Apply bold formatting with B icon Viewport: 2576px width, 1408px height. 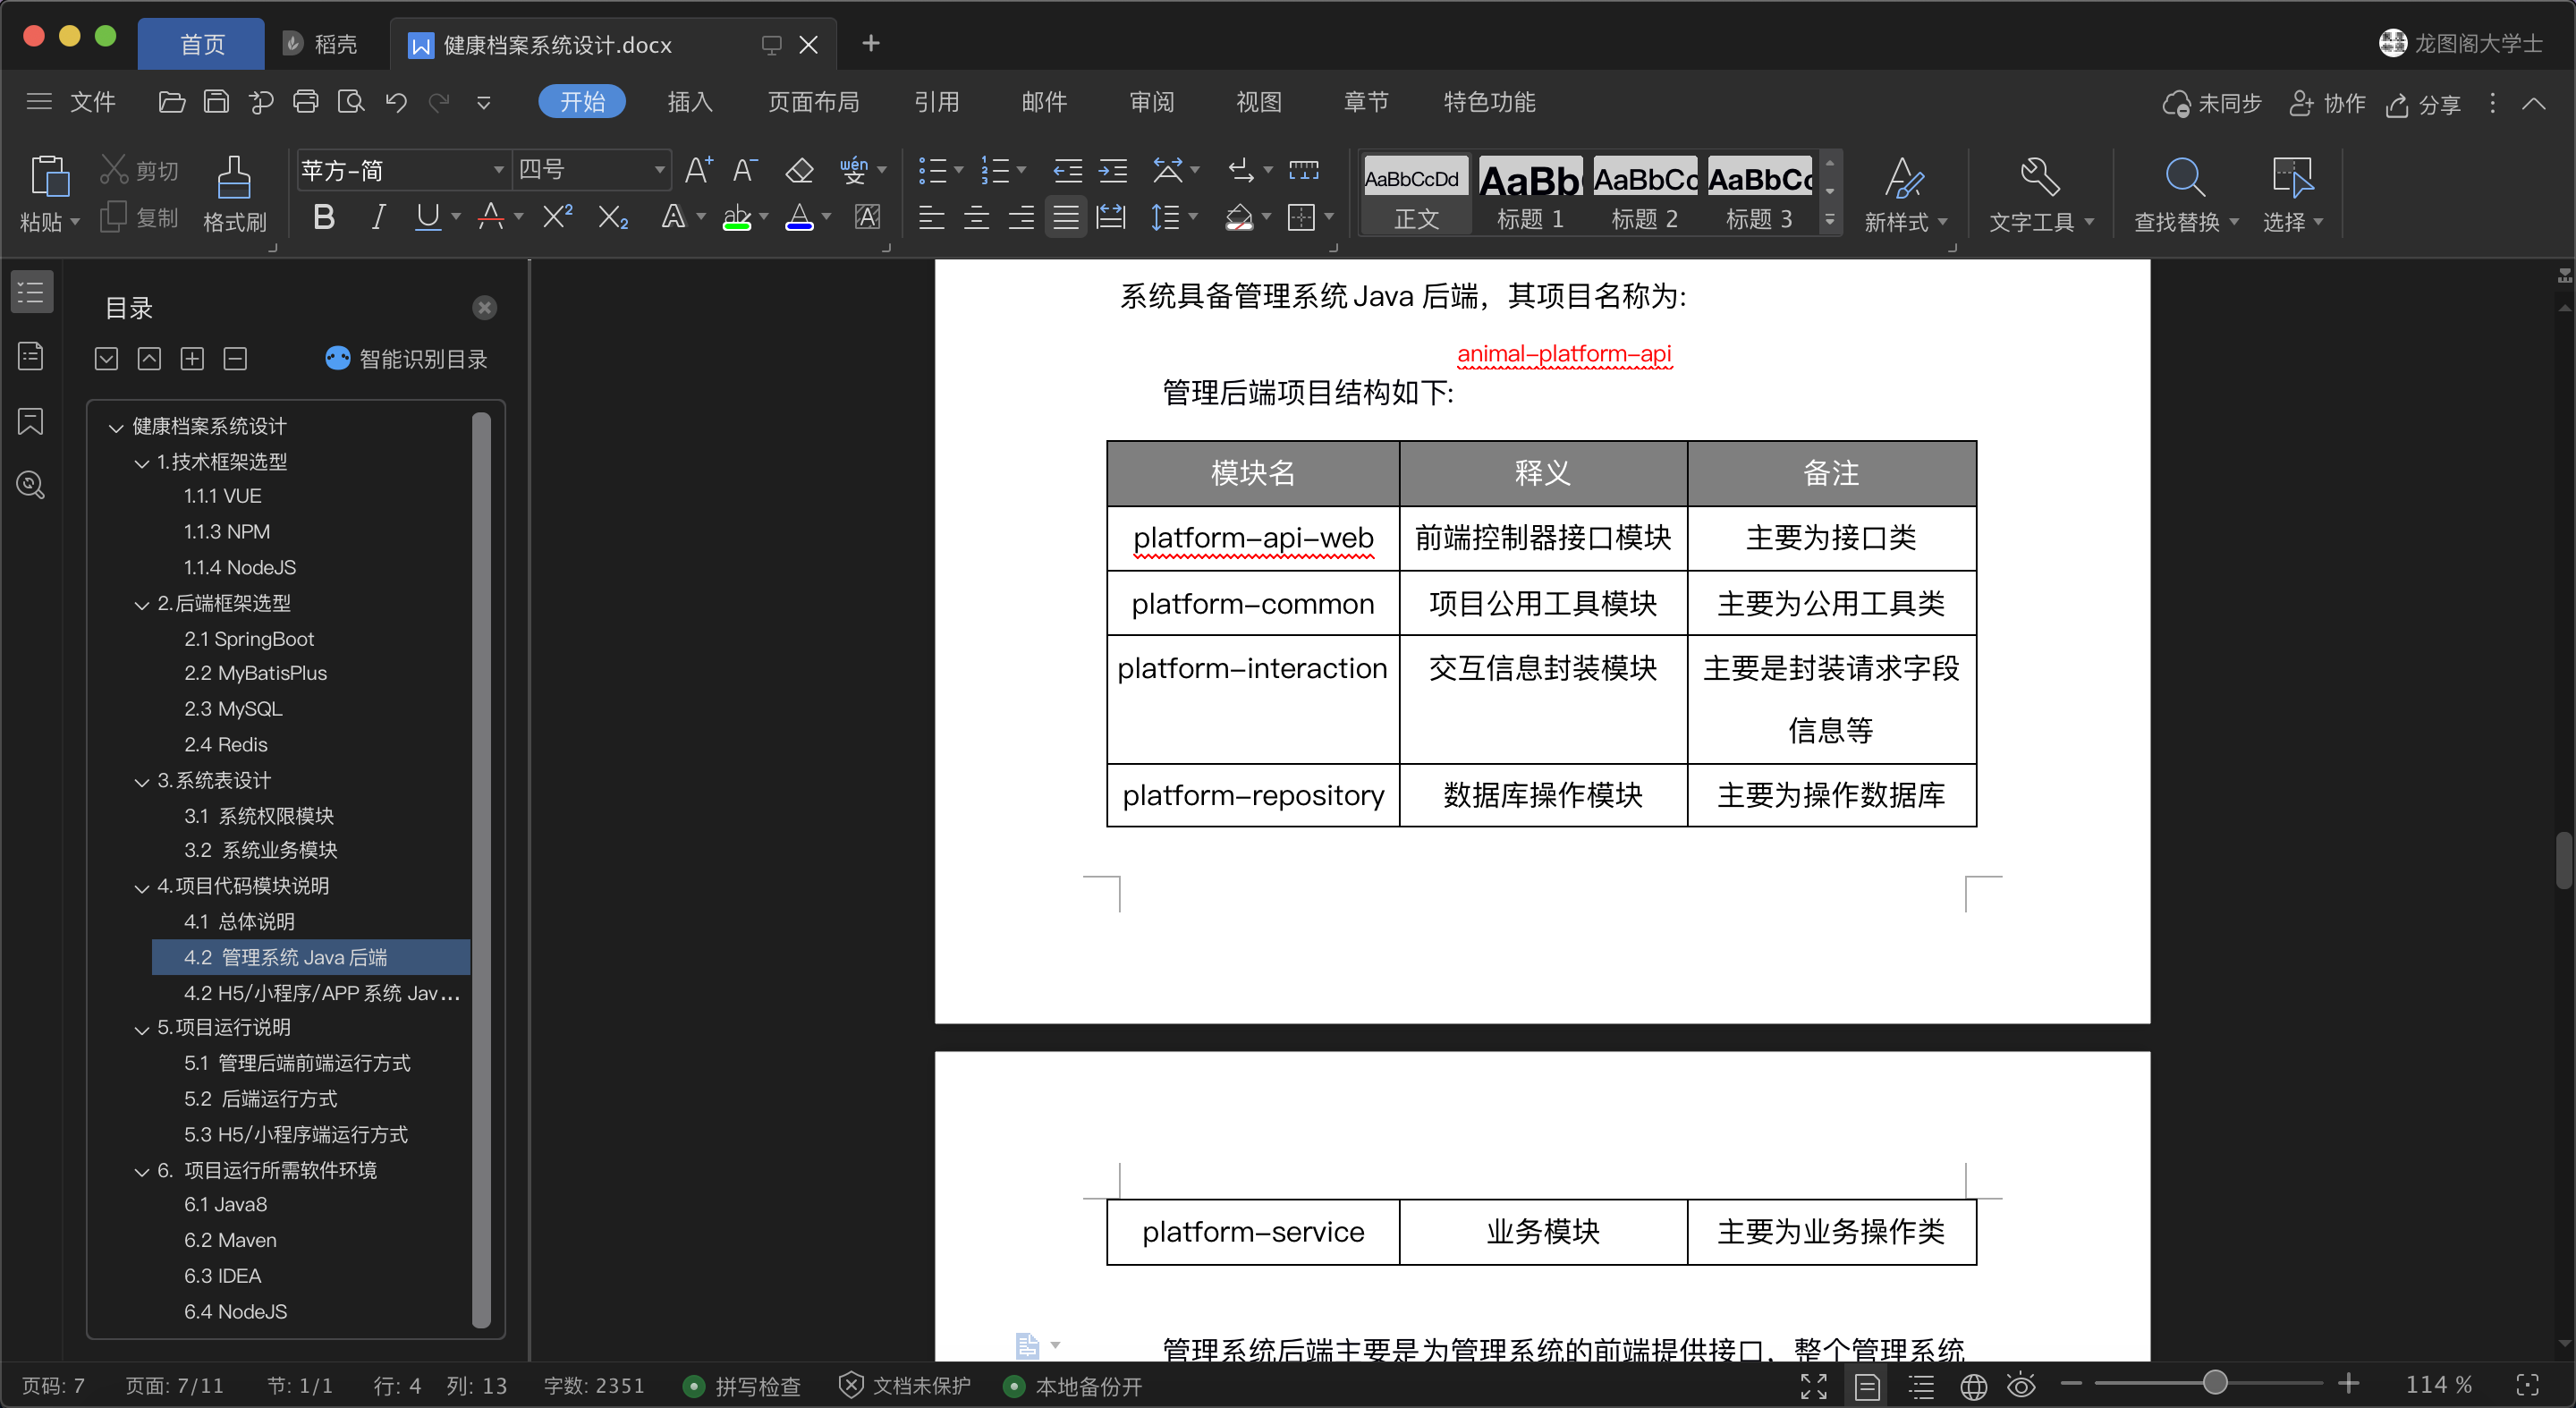pyautogui.click(x=323, y=217)
